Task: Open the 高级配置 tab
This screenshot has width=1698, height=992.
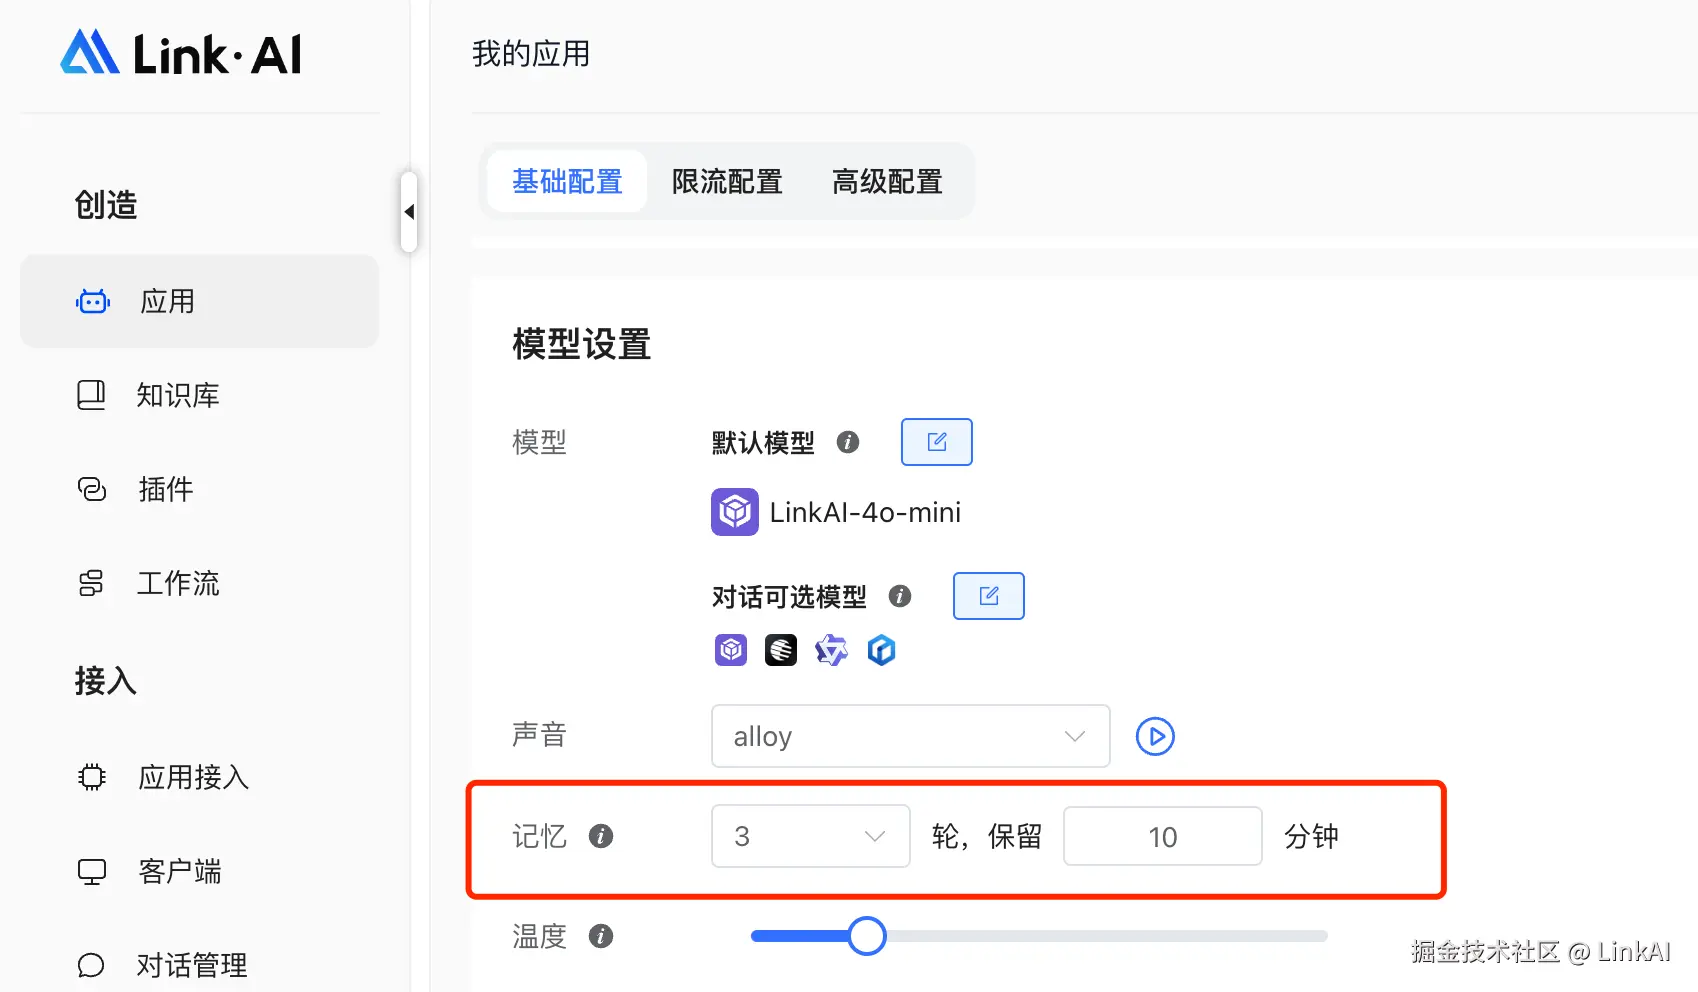Action: click(x=886, y=181)
